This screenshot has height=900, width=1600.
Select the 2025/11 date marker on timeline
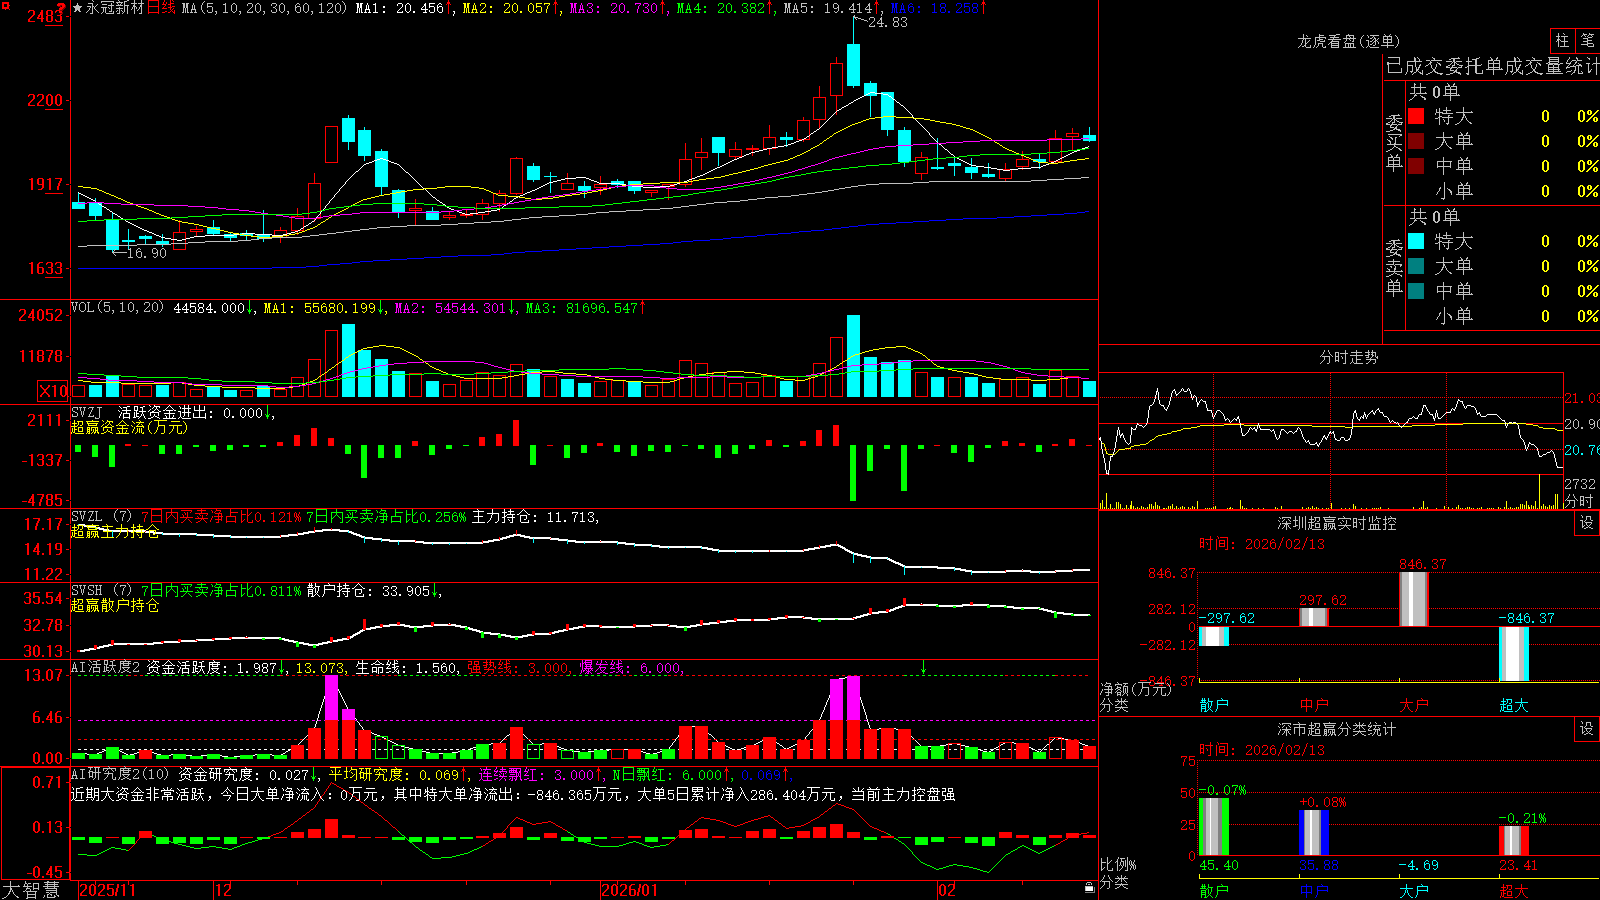[x=107, y=890]
